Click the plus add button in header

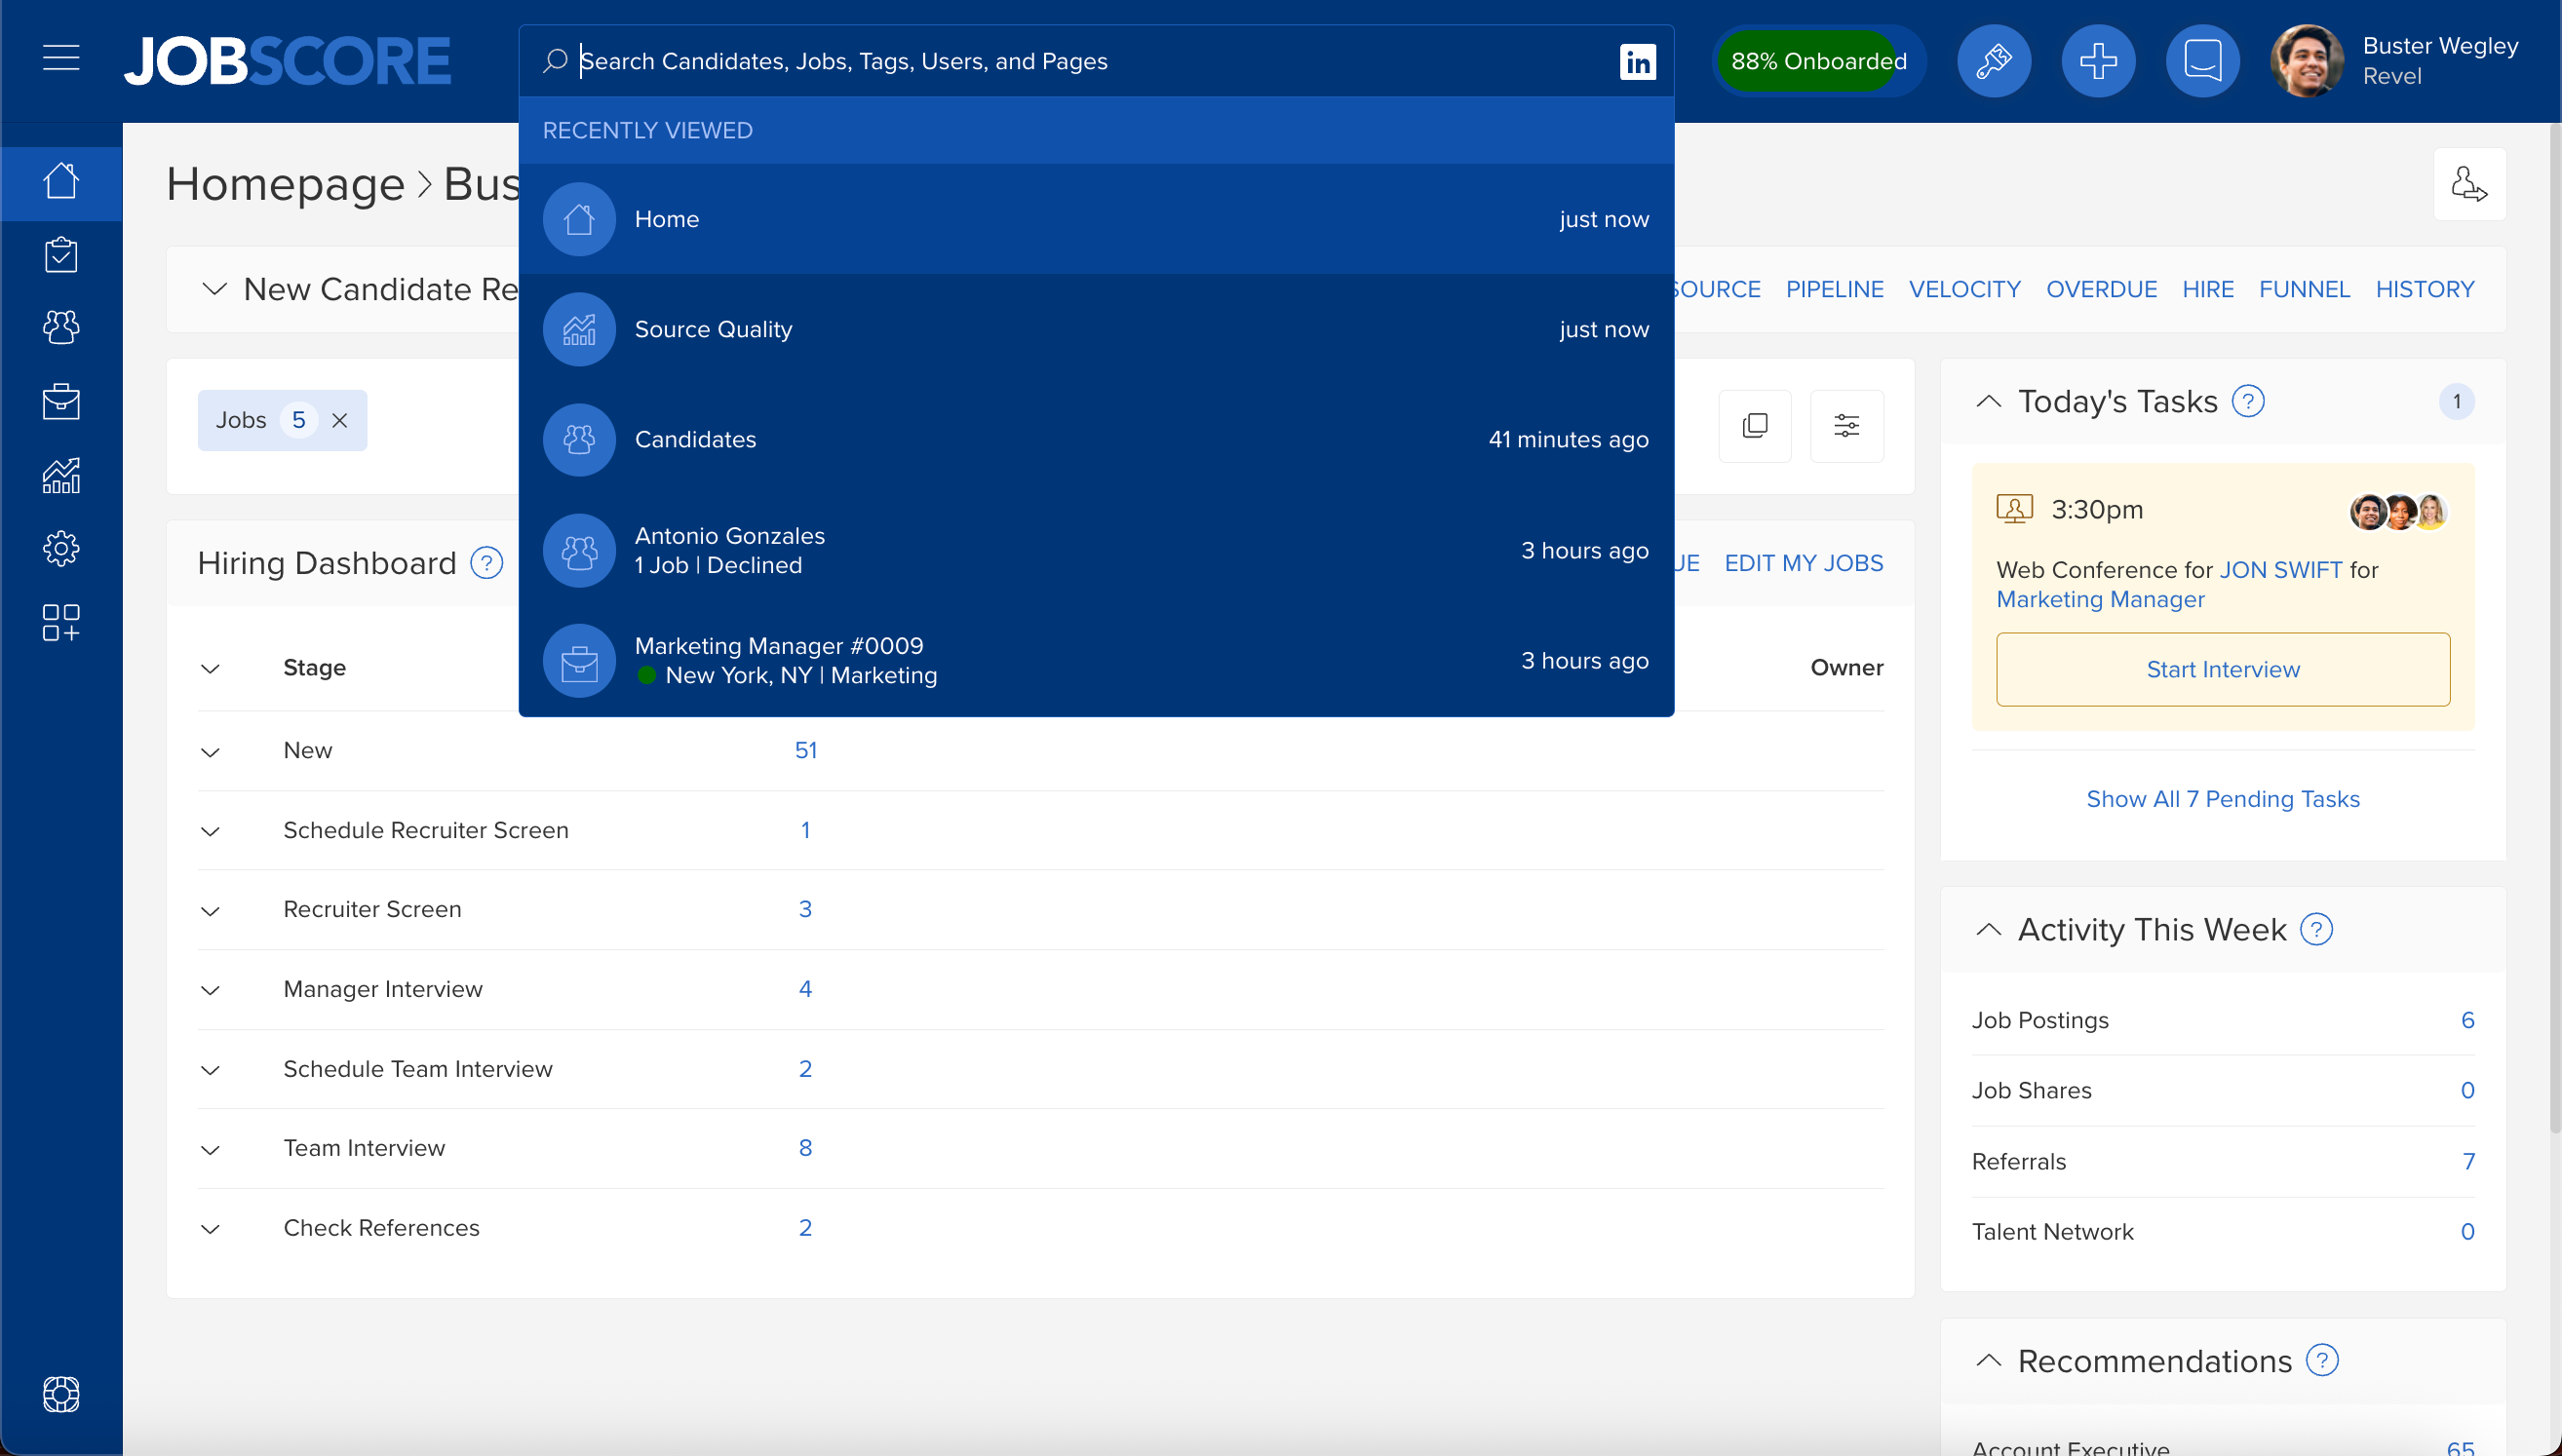click(x=2098, y=61)
